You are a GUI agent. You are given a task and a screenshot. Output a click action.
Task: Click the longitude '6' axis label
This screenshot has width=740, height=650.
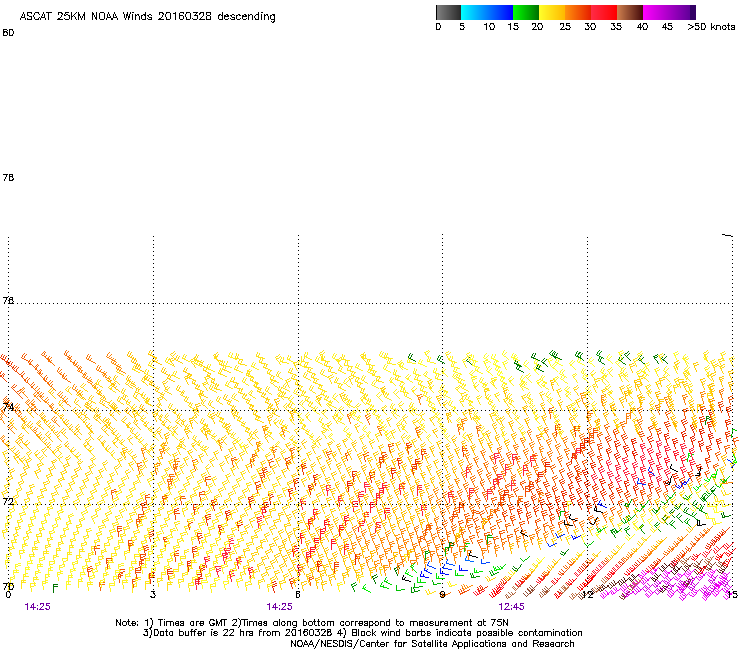point(298,595)
